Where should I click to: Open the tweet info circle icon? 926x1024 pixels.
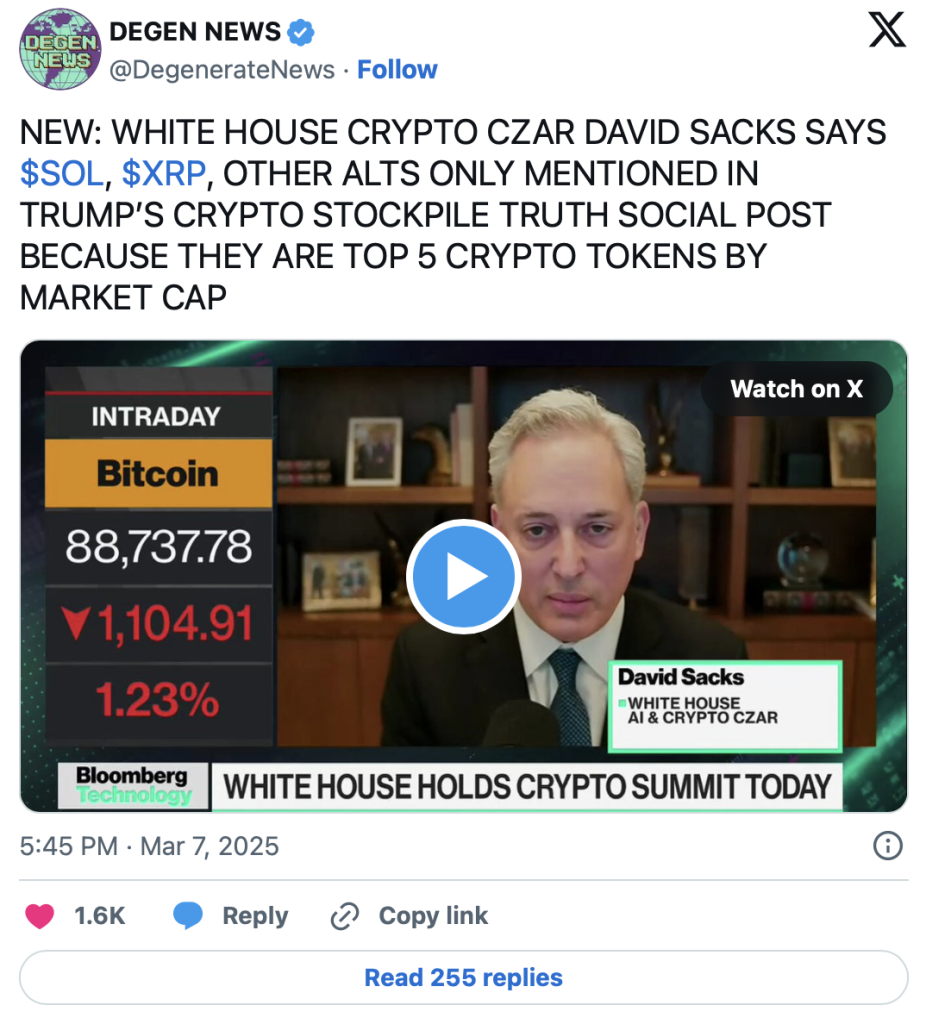pyautogui.click(x=887, y=846)
